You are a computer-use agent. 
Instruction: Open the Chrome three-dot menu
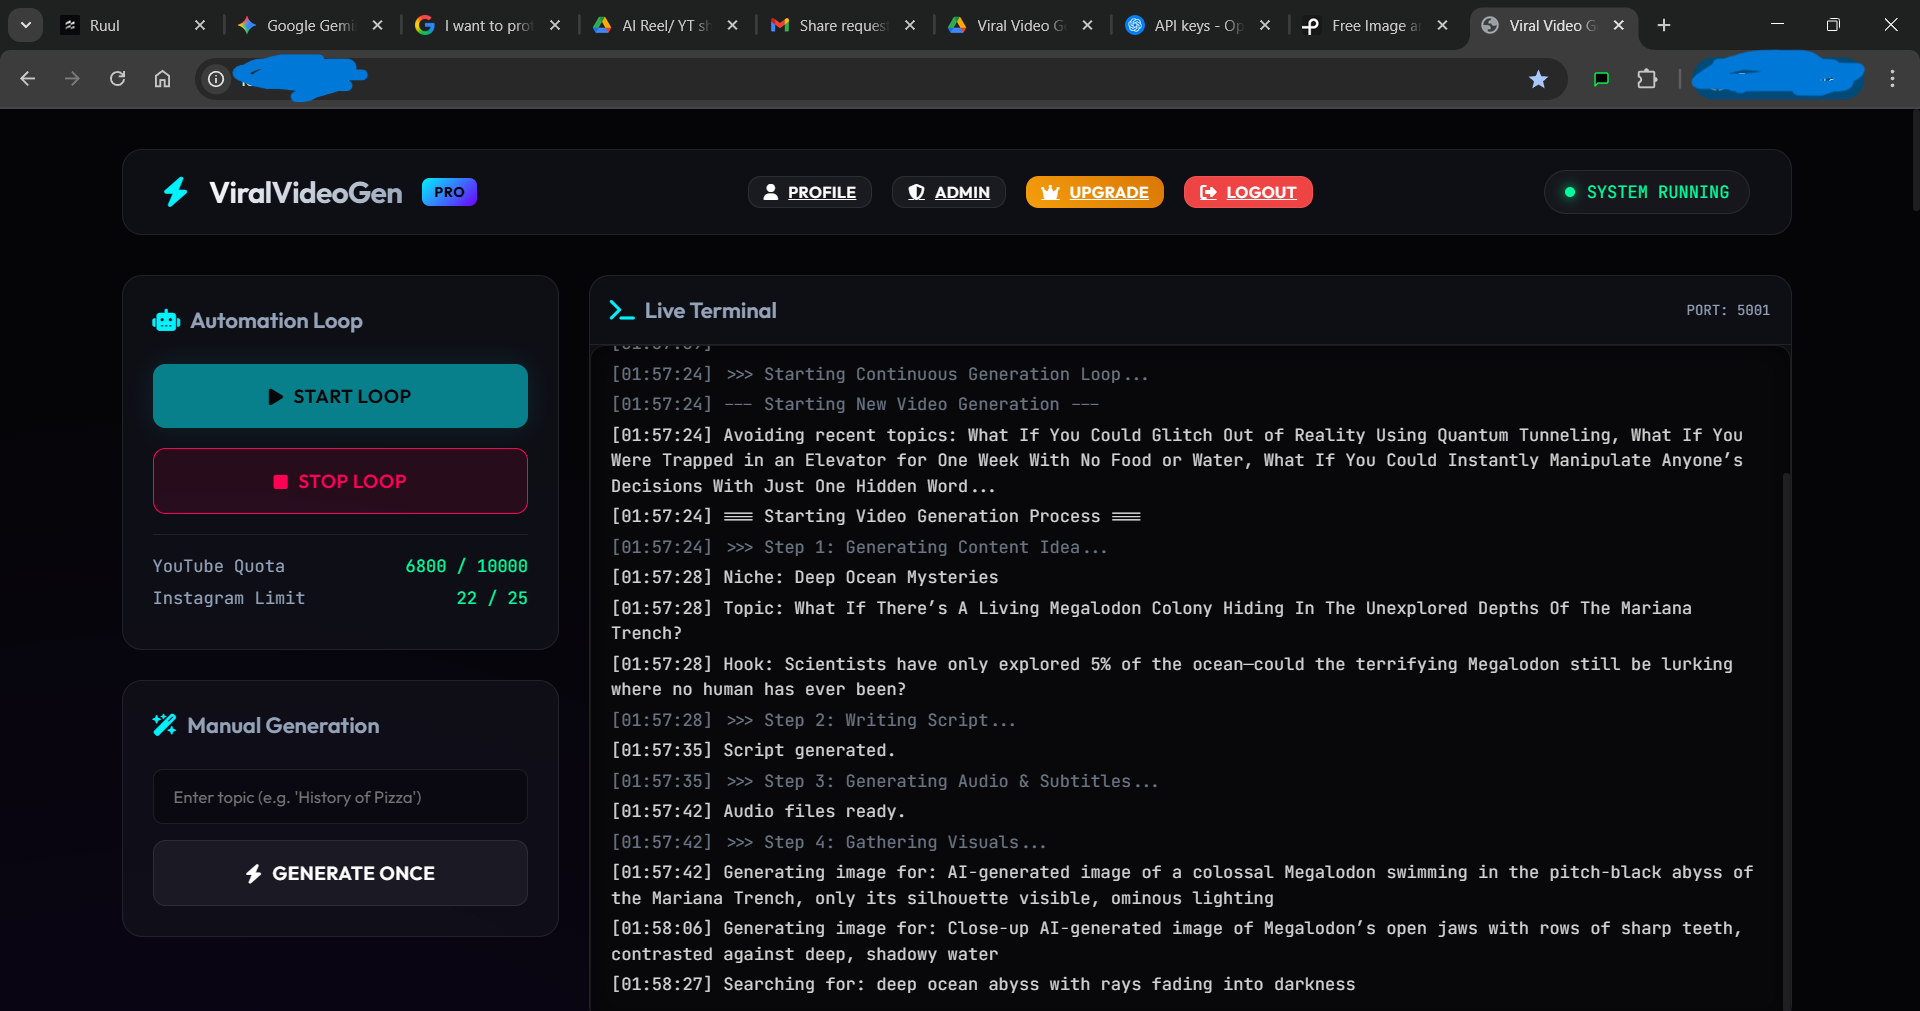[x=1892, y=79]
